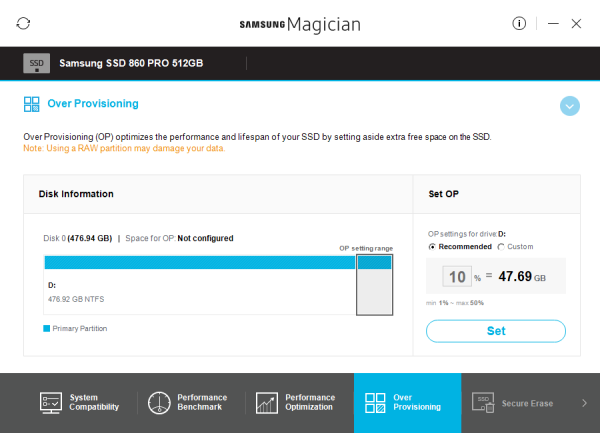Image resolution: width=600 pixels, height=433 pixels.
Task: Collapse the Over Provisioning section chevron
Action: (x=570, y=105)
